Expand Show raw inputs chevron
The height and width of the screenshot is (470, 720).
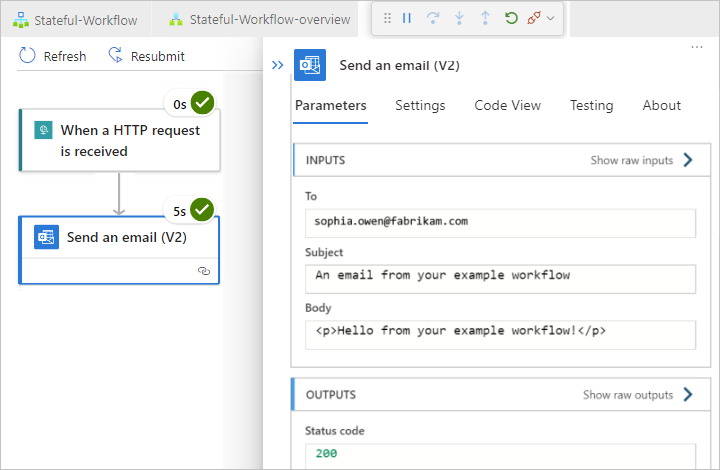[687, 160]
